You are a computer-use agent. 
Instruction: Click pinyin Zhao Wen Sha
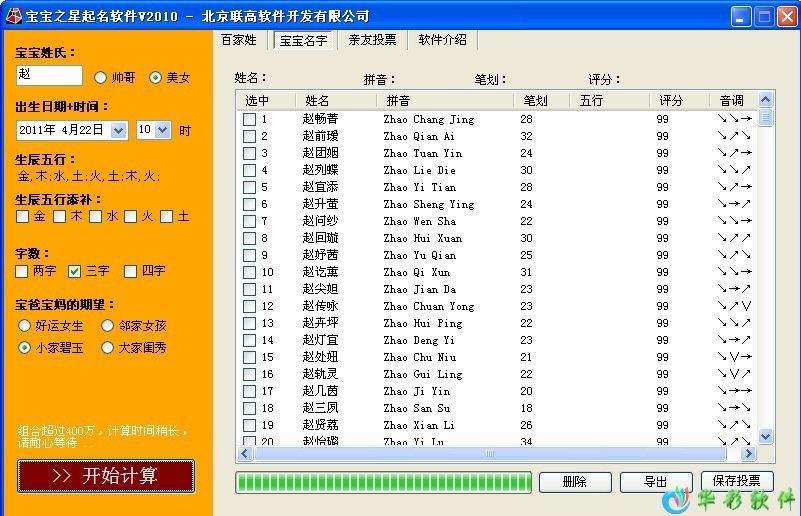(x=419, y=221)
